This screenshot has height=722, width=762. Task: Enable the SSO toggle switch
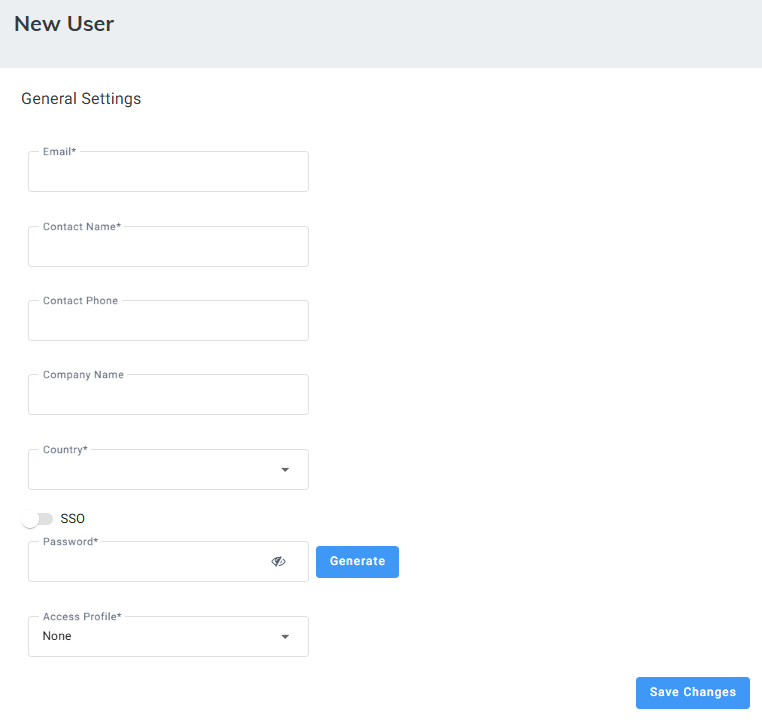tap(37, 519)
